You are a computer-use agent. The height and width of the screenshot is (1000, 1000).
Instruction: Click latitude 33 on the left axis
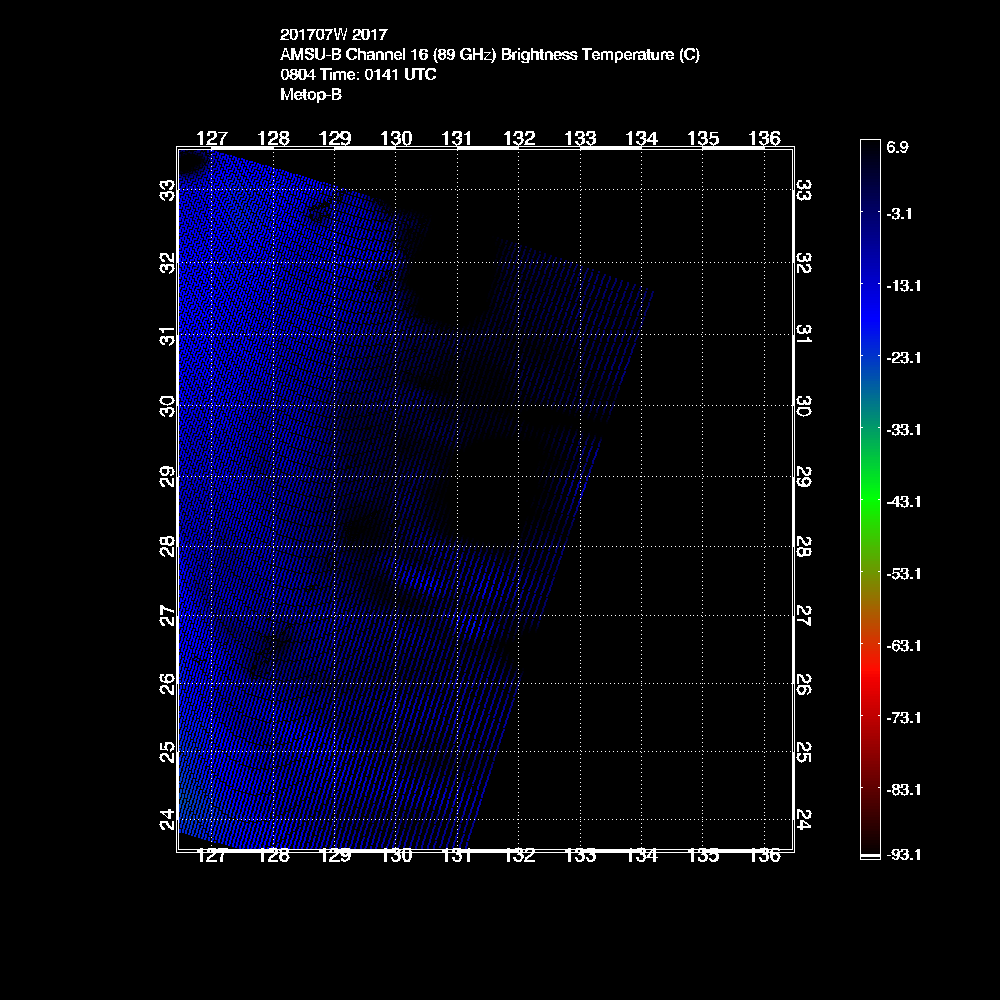pos(166,190)
